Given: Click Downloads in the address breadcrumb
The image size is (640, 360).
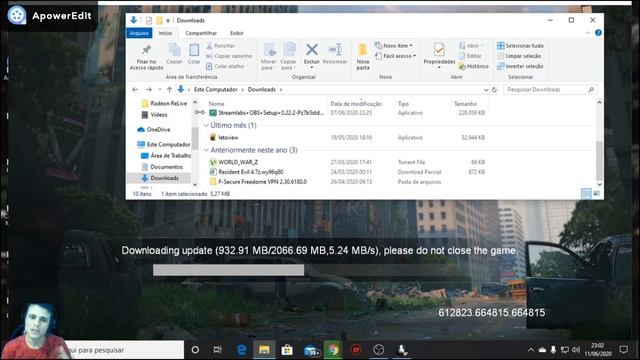Looking at the screenshot, I should pyautogui.click(x=262, y=89).
